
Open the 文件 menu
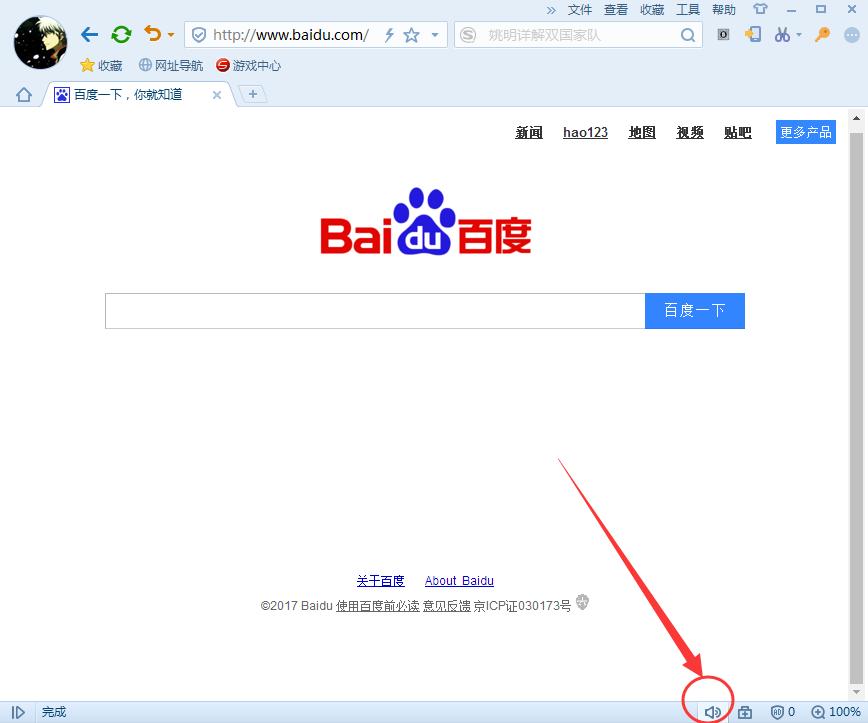point(580,9)
